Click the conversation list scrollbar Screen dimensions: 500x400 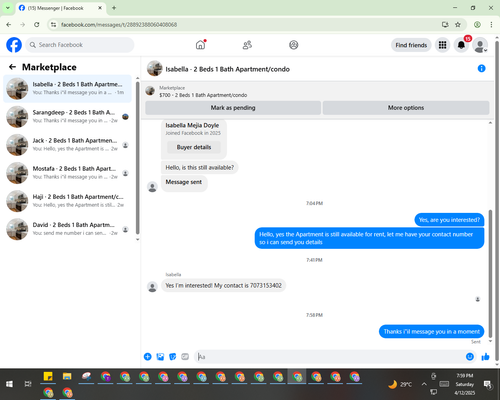click(137, 157)
